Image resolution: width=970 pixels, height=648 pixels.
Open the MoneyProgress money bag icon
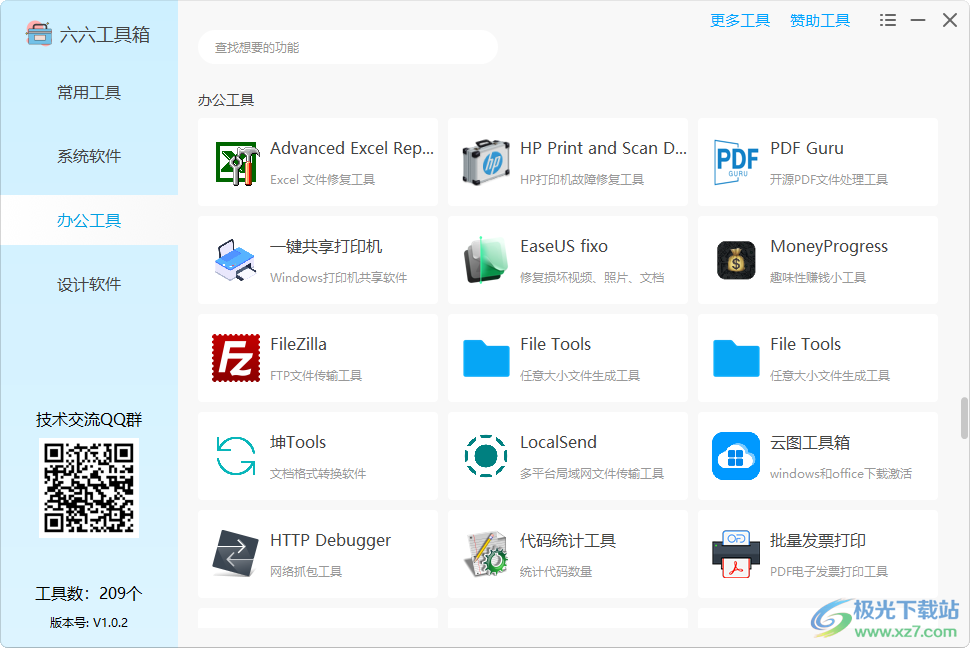pos(736,261)
